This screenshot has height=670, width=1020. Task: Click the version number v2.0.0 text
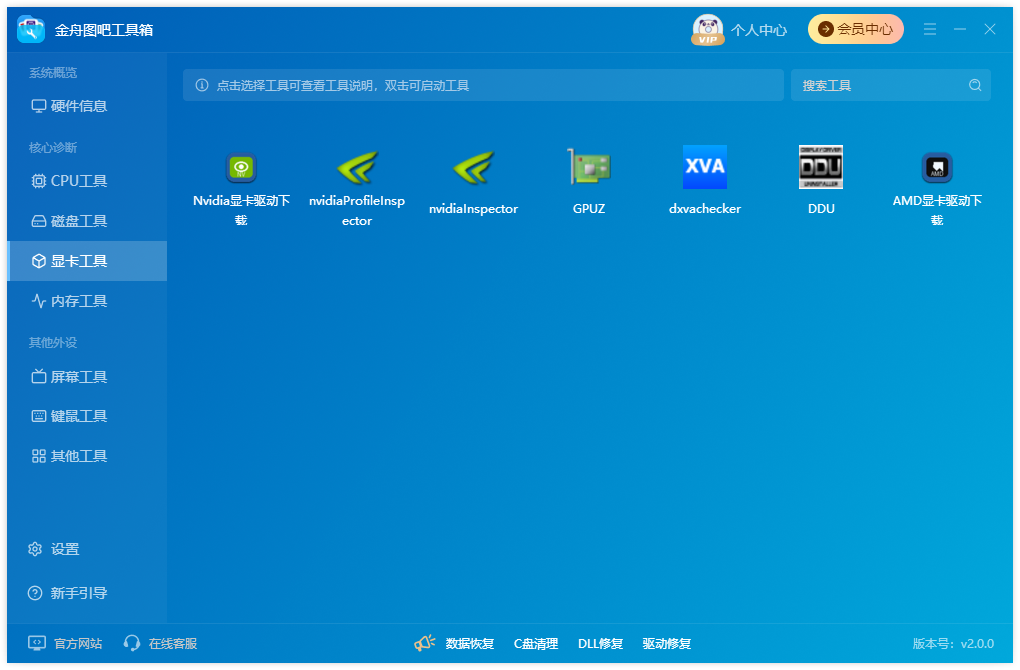tap(976, 643)
